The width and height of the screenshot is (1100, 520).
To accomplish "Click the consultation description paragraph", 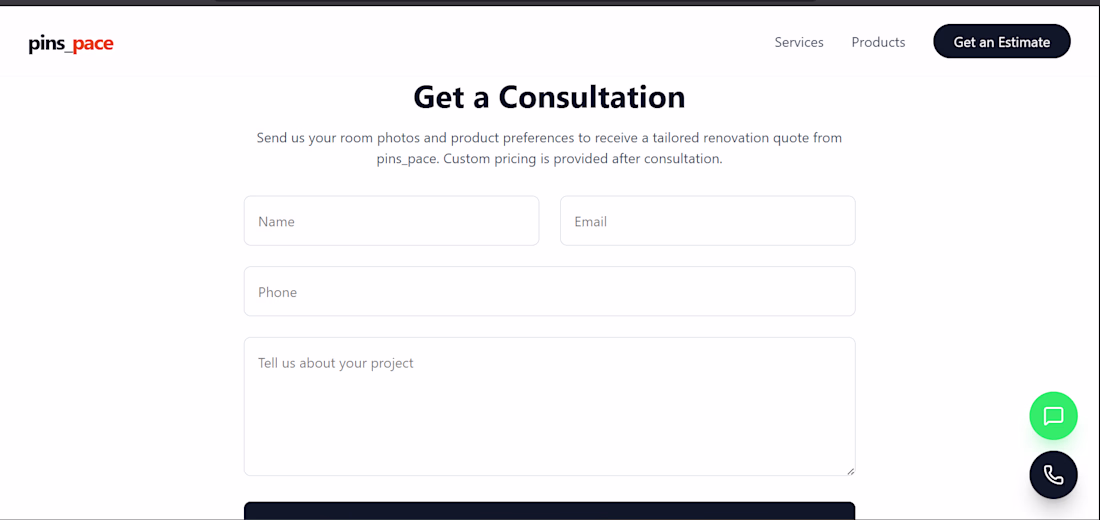I will pyautogui.click(x=549, y=148).
